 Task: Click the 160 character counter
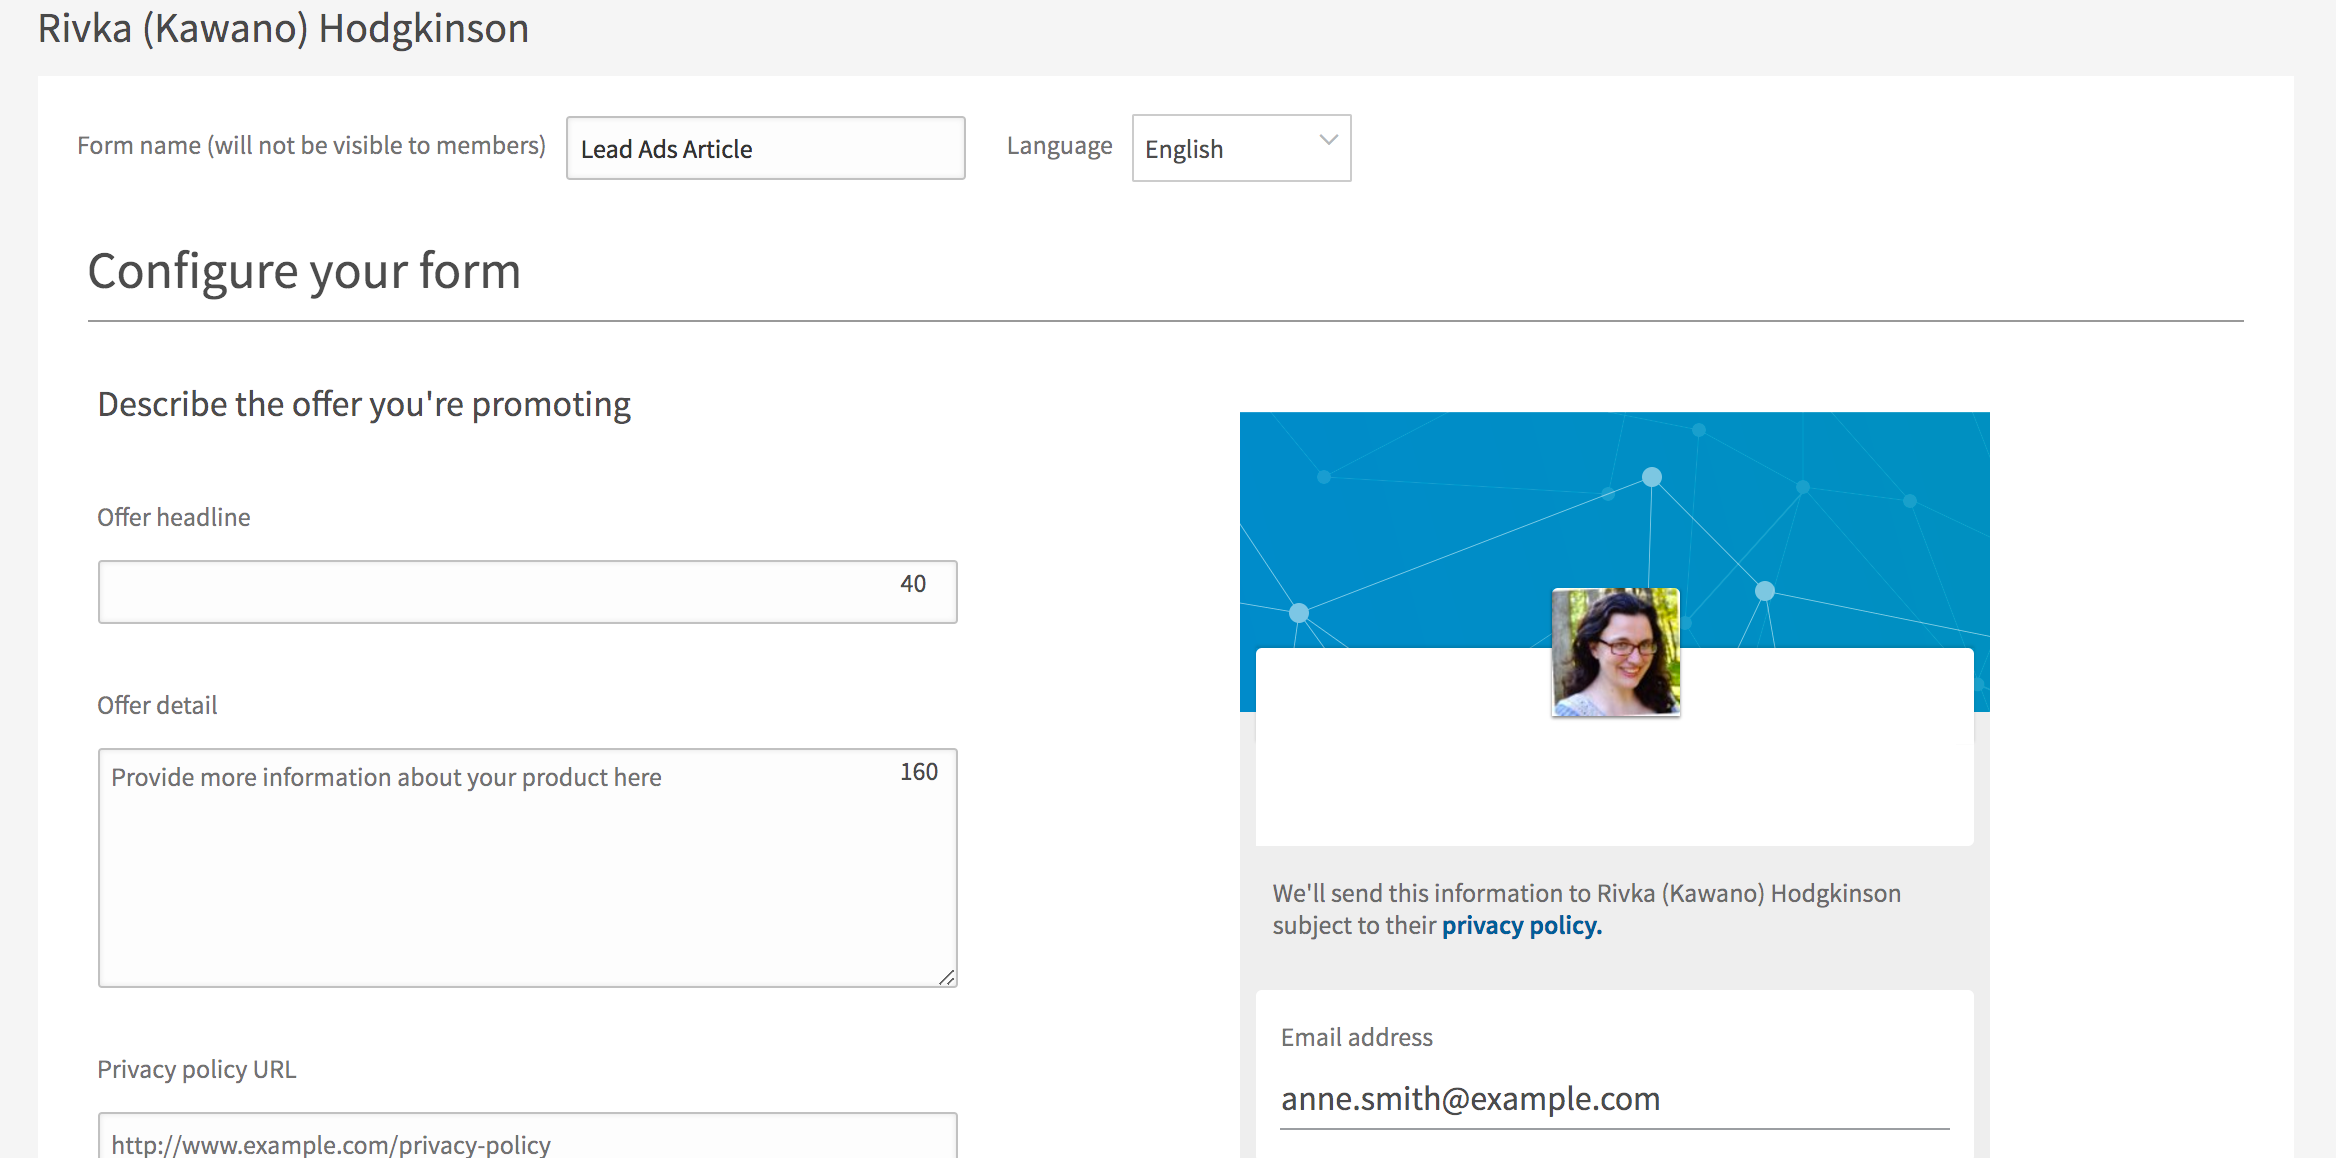(x=918, y=772)
